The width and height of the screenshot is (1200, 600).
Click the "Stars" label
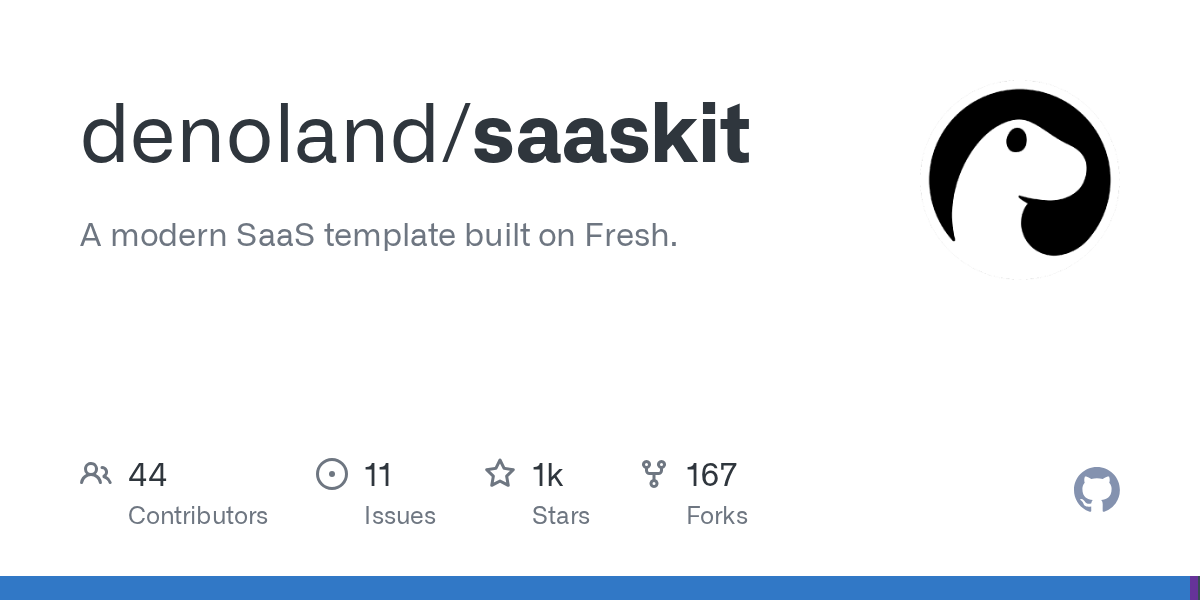(x=561, y=516)
